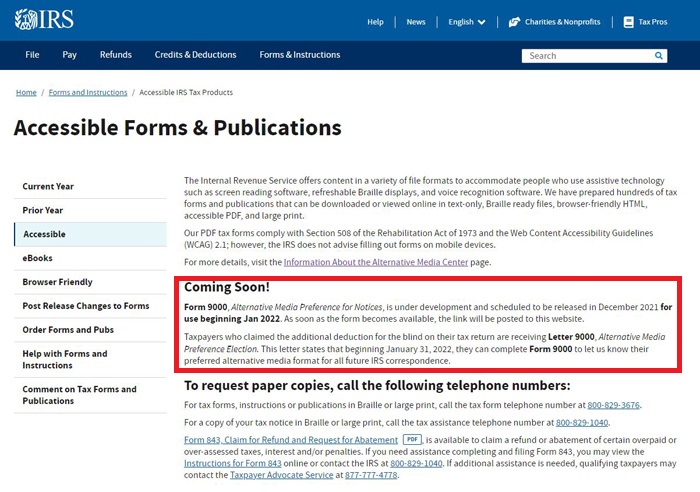Open the News link in header
The image size is (700, 492).
416,22
